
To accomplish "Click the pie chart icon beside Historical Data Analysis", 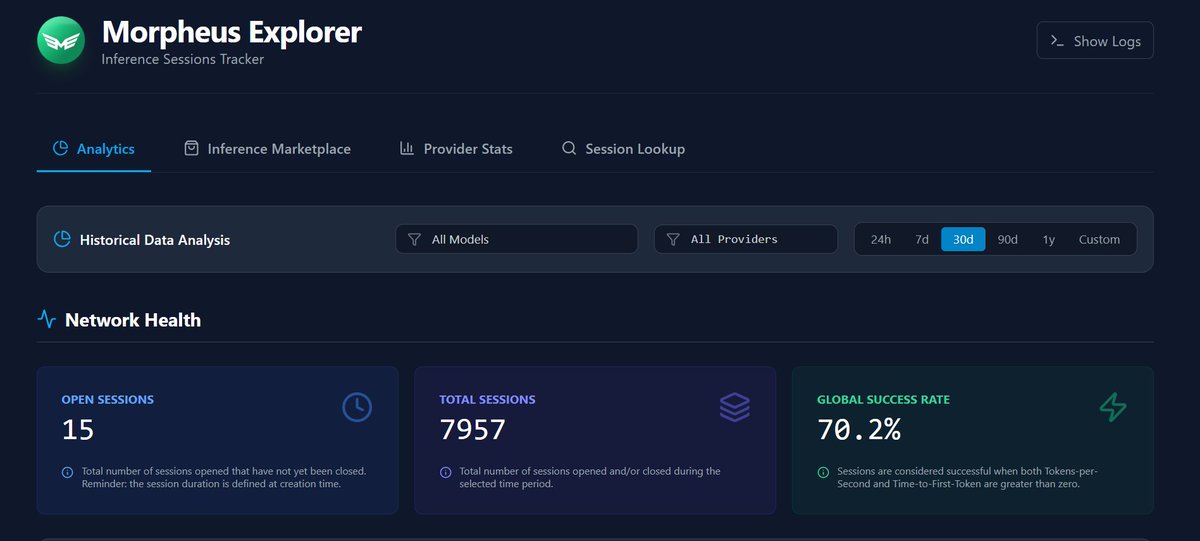I will pyautogui.click(x=62, y=240).
